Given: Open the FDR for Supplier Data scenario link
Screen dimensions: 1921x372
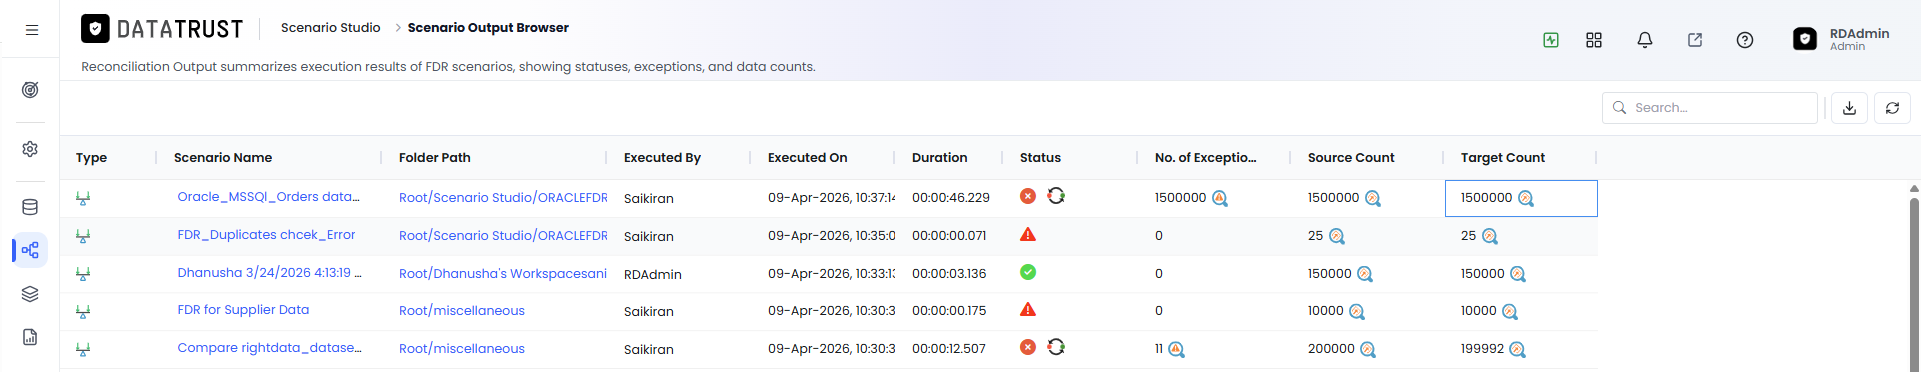Looking at the screenshot, I should pos(243,310).
